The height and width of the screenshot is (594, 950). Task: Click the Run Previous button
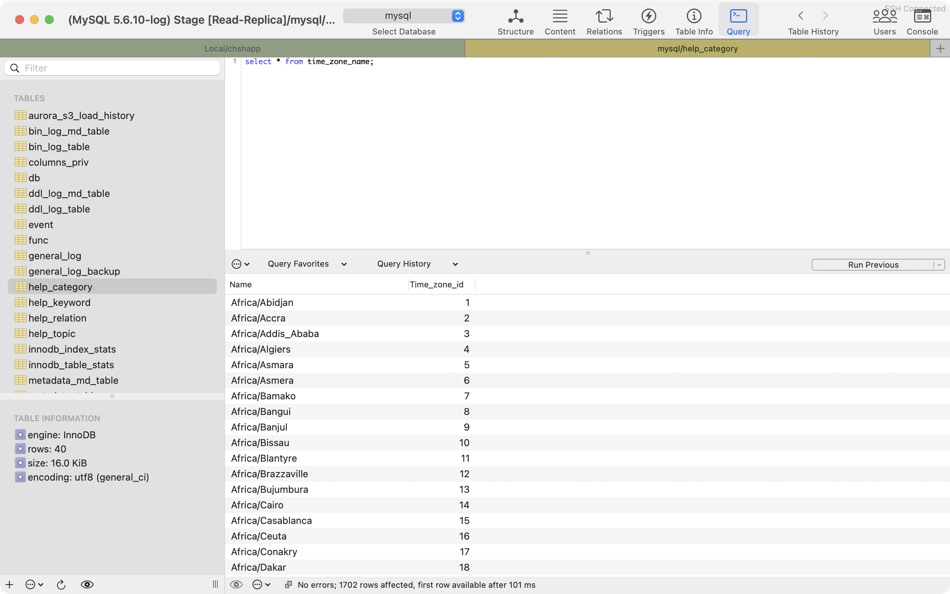(872, 265)
